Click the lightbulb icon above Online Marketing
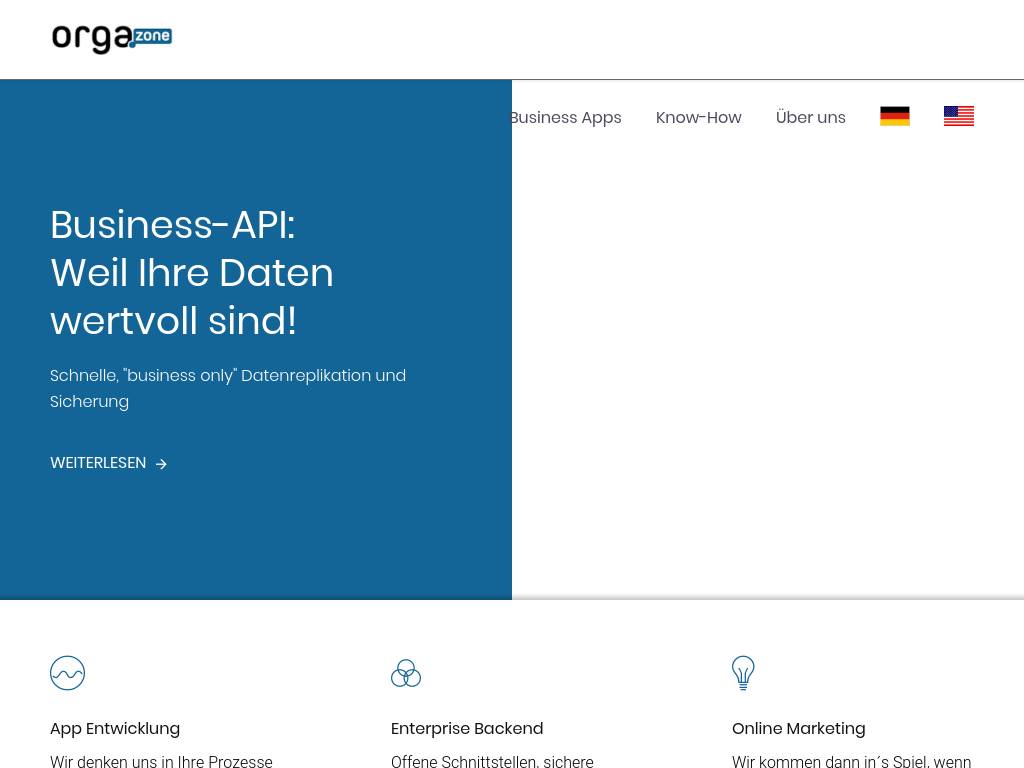 pyautogui.click(x=743, y=673)
